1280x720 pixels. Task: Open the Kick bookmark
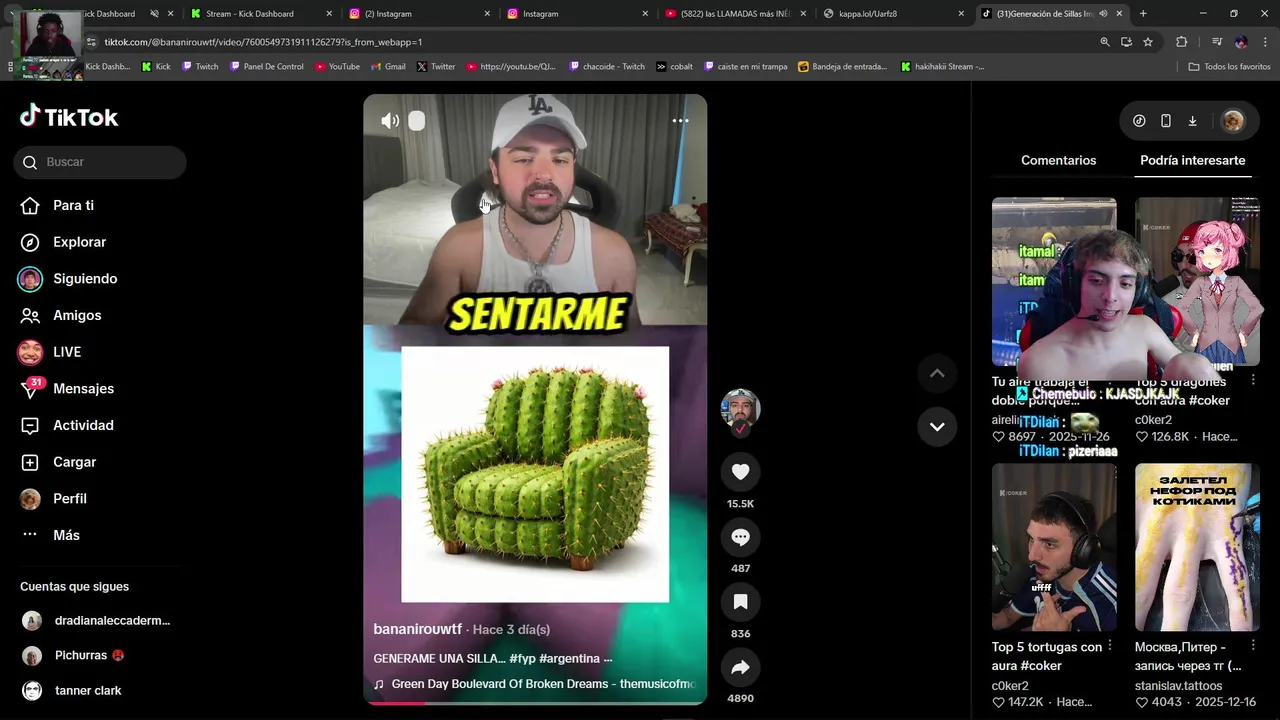[x=156, y=67]
